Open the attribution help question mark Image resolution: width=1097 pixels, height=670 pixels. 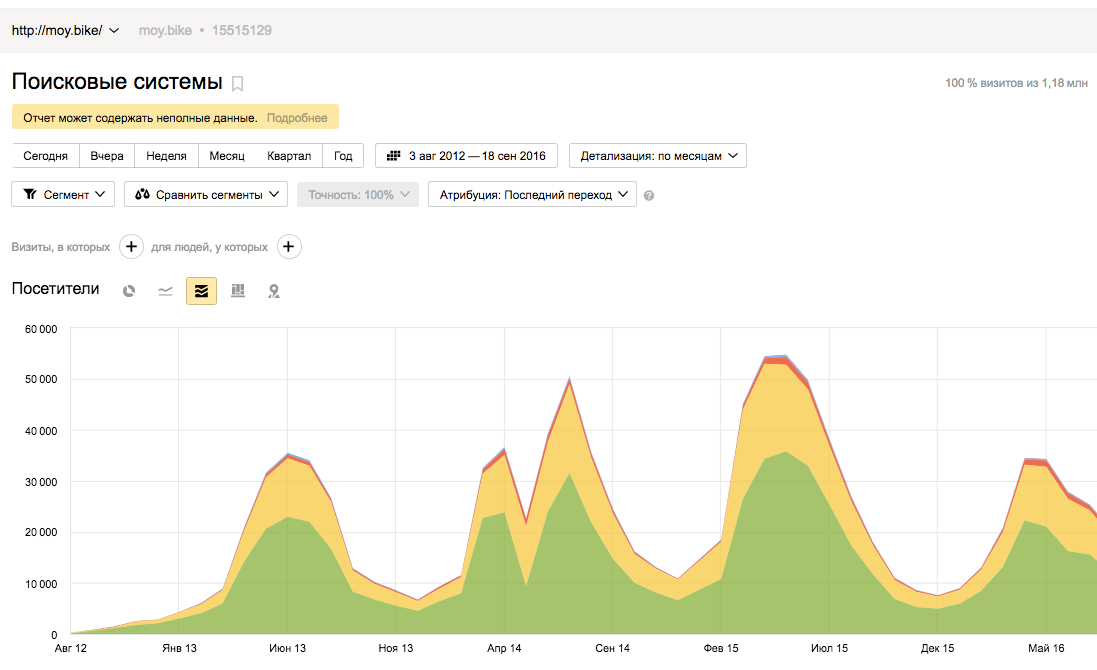pyautogui.click(x=649, y=196)
